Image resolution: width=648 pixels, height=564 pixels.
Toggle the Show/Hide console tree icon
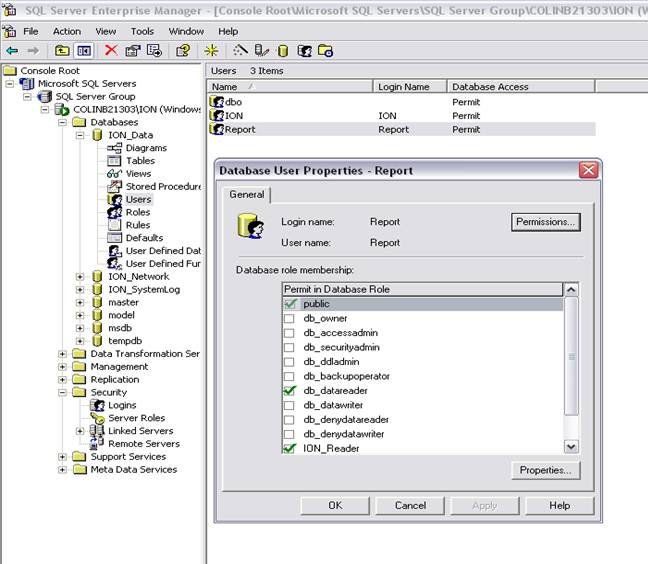(x=84, y=51)
